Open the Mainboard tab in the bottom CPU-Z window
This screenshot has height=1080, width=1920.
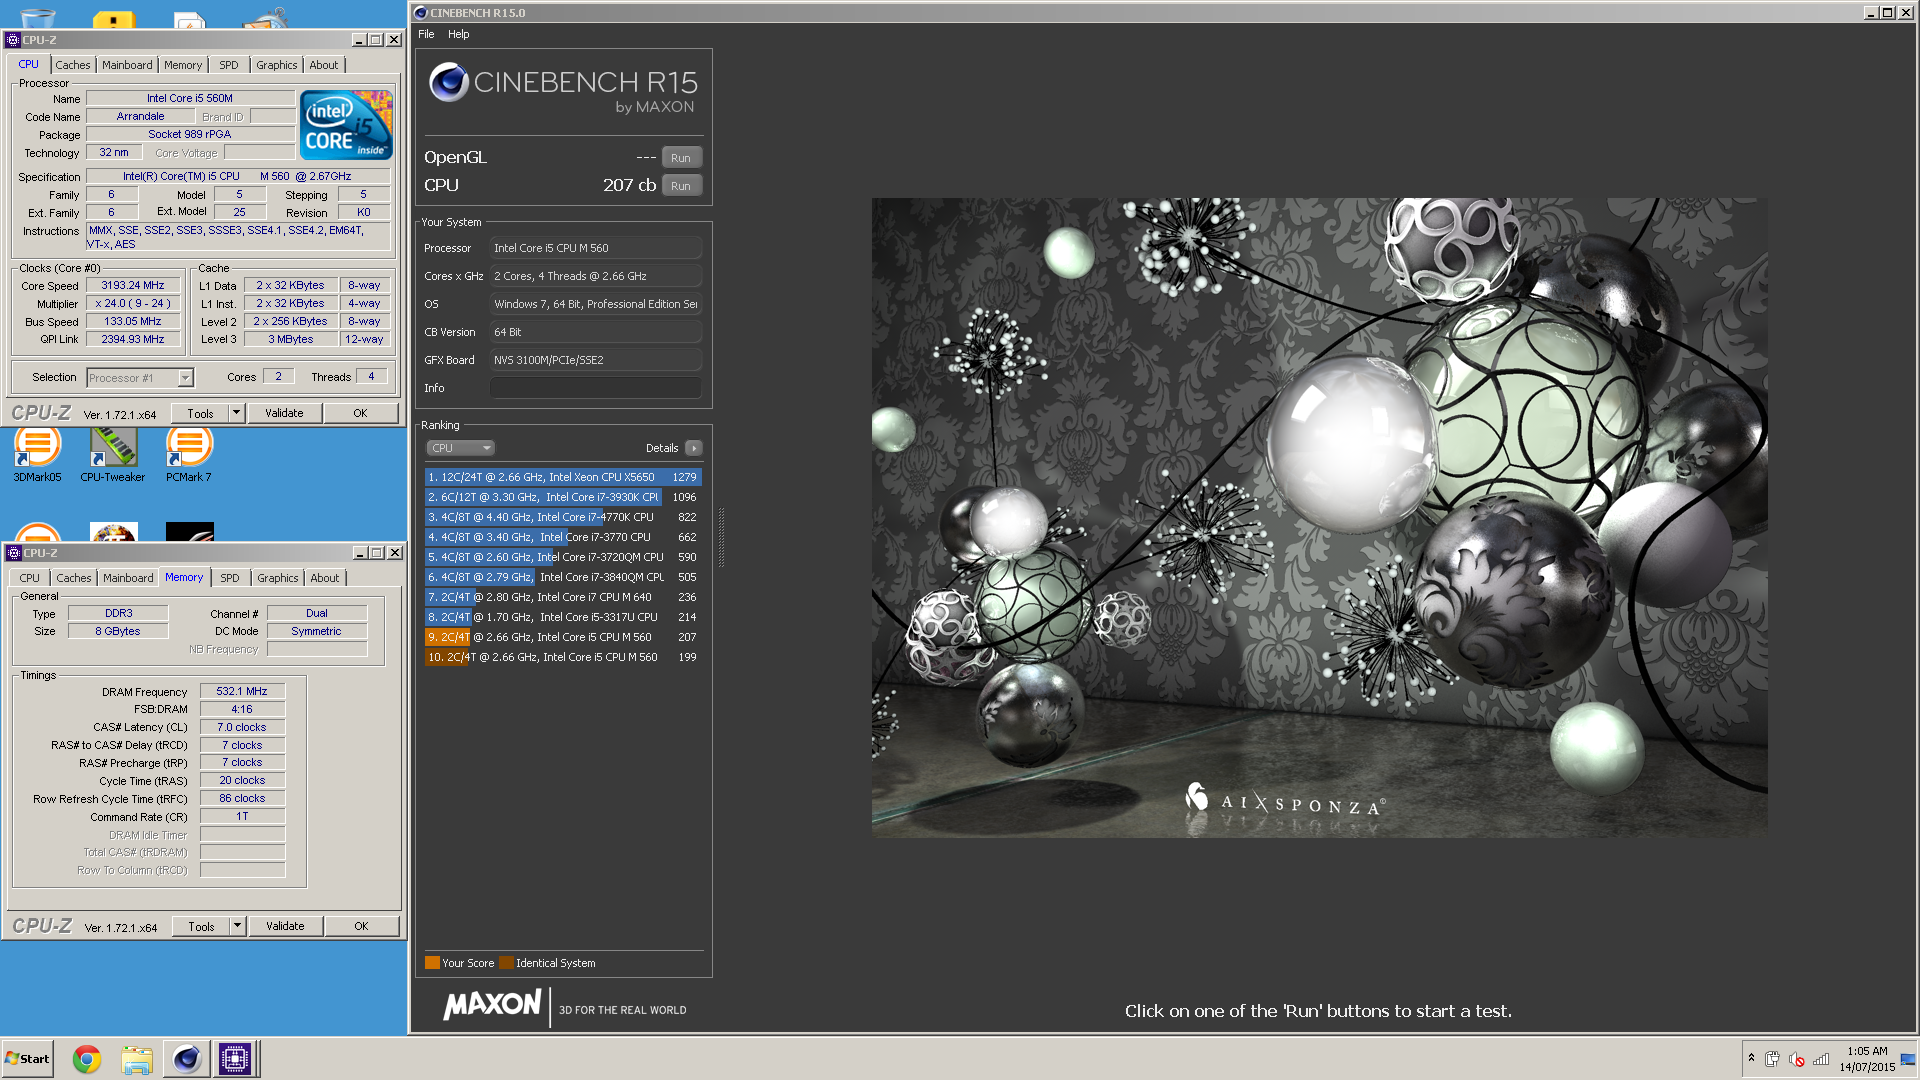128,578
